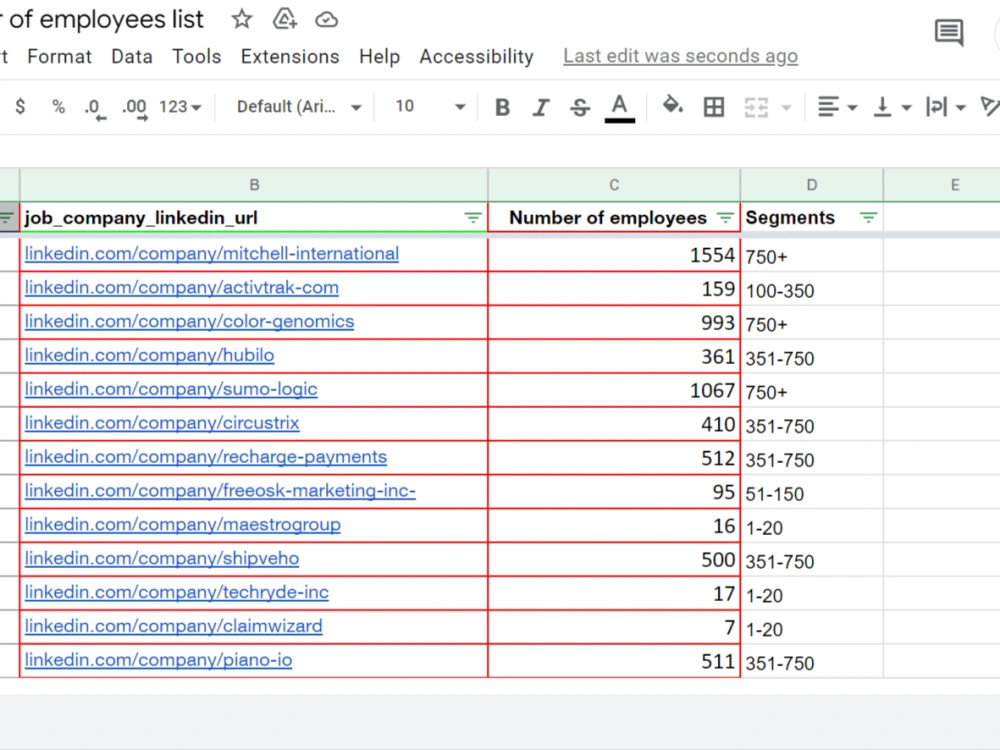Open the shipveho LinkedIn link
The image size is (1000, 750).
point(162,558)
